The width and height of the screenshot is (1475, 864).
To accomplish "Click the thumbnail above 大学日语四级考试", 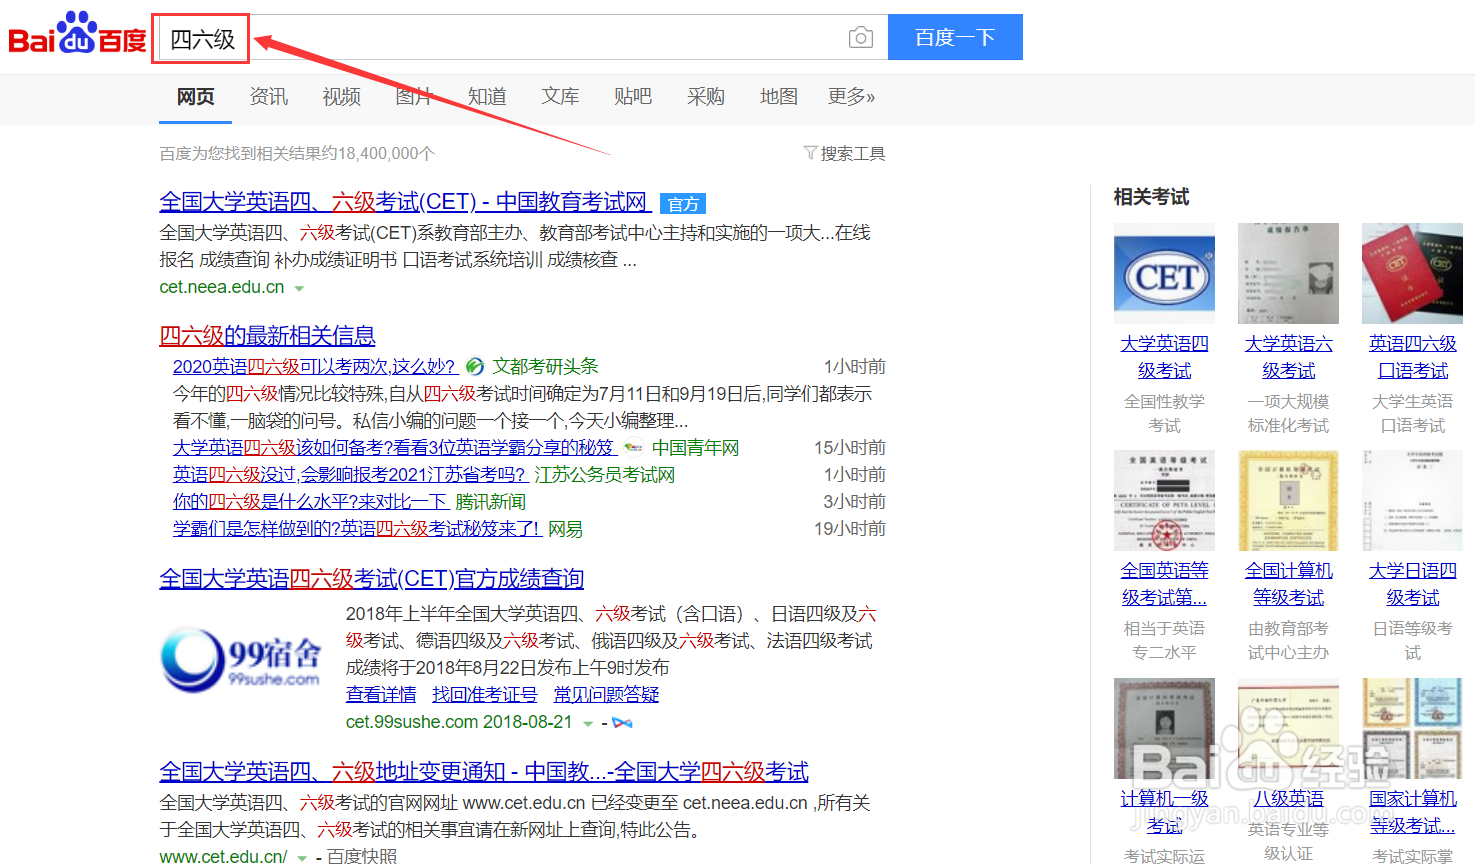I will [x=1412, y=500].
